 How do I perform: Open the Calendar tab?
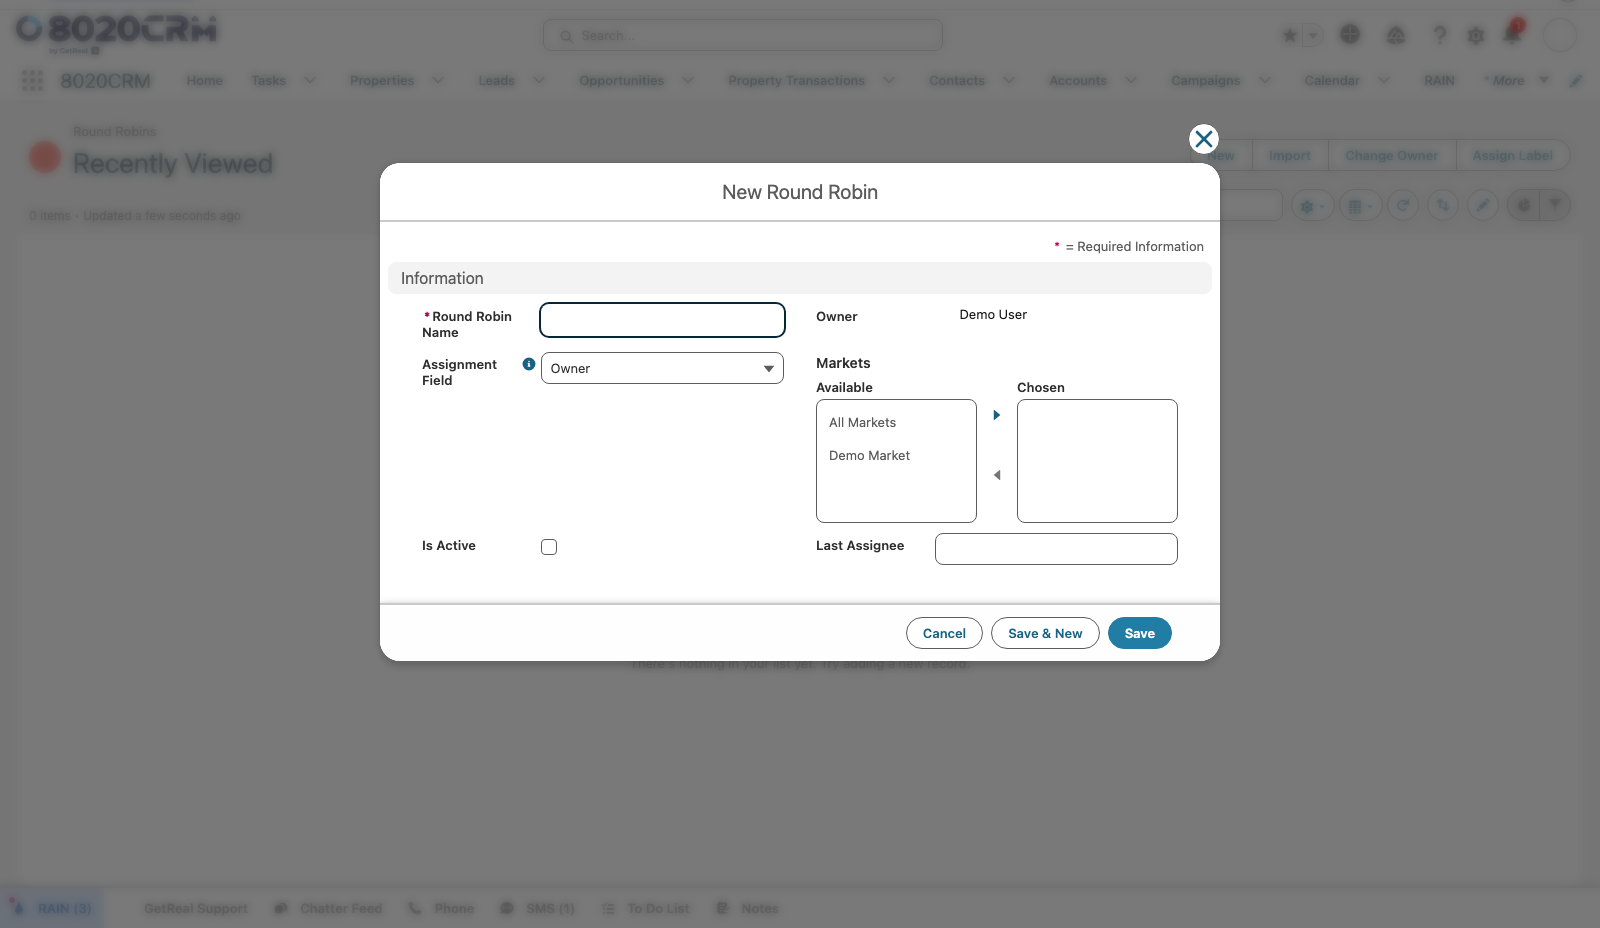pos(1332,80)
